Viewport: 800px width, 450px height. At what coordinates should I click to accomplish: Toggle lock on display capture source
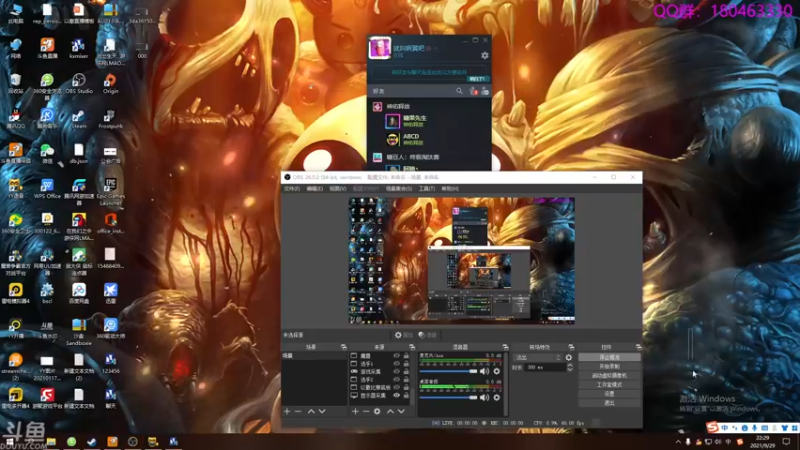pos(406,395)
